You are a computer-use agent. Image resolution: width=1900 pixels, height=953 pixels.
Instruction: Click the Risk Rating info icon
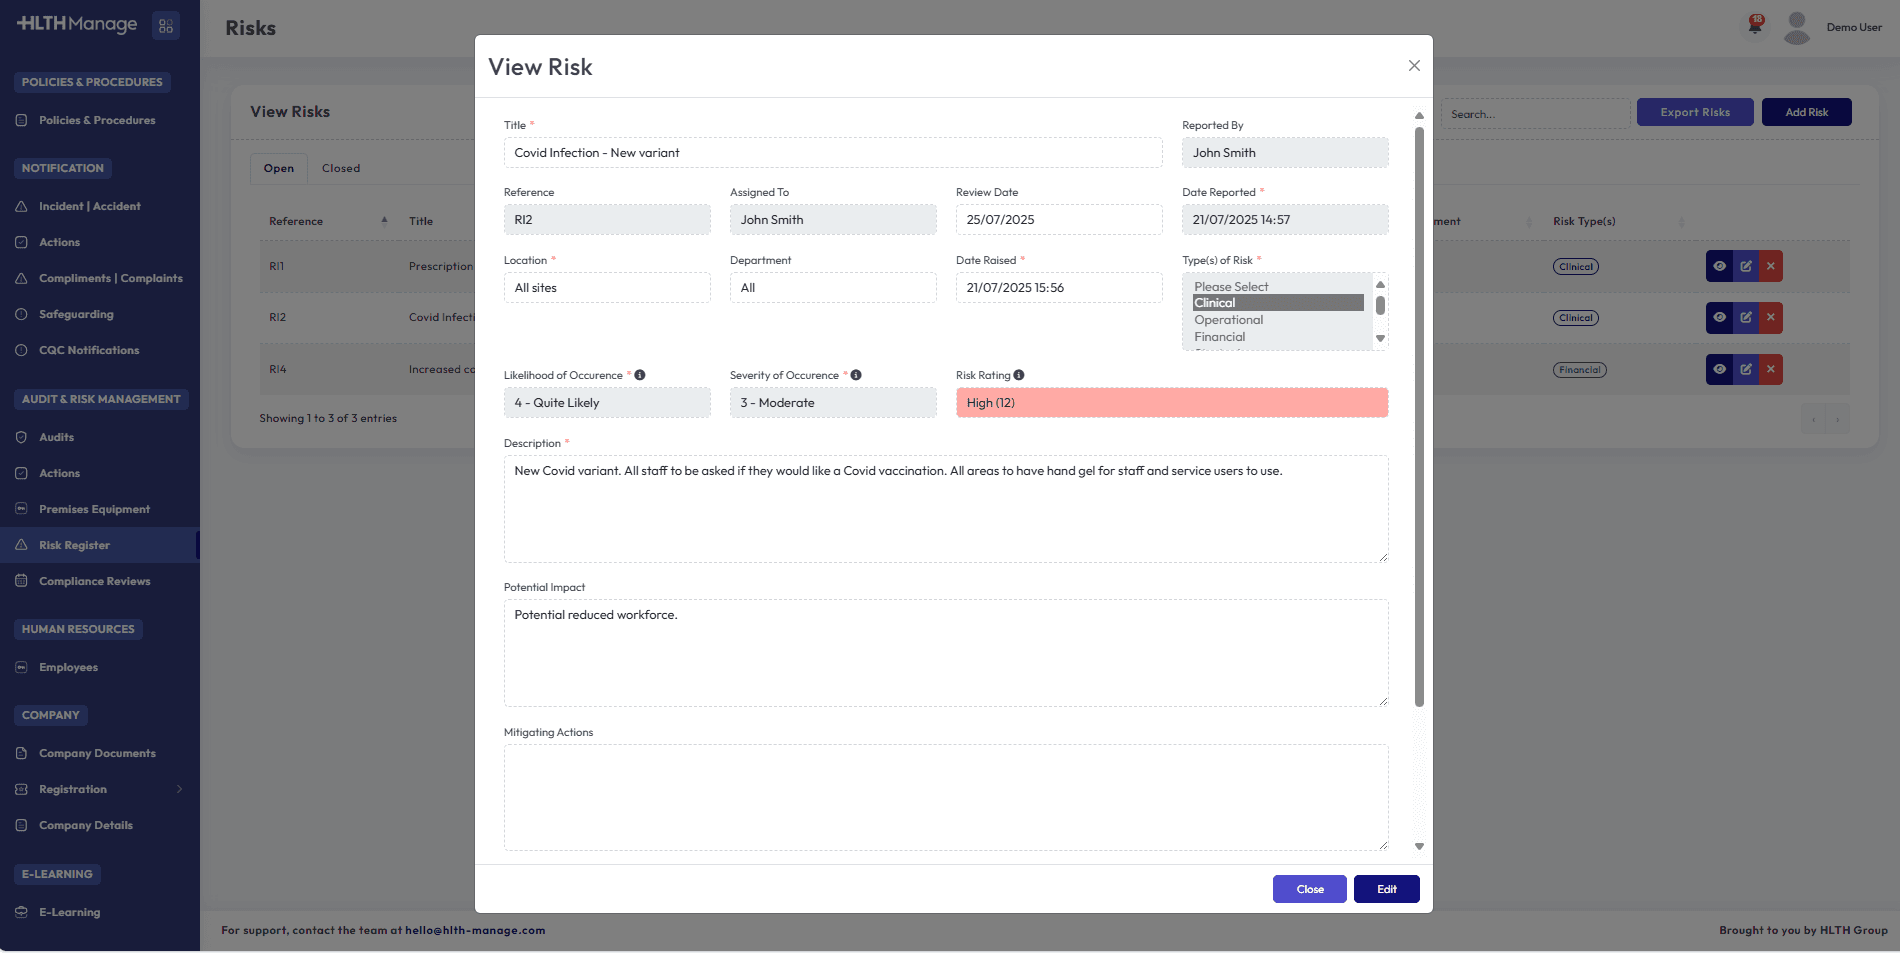coord(1019,375)
